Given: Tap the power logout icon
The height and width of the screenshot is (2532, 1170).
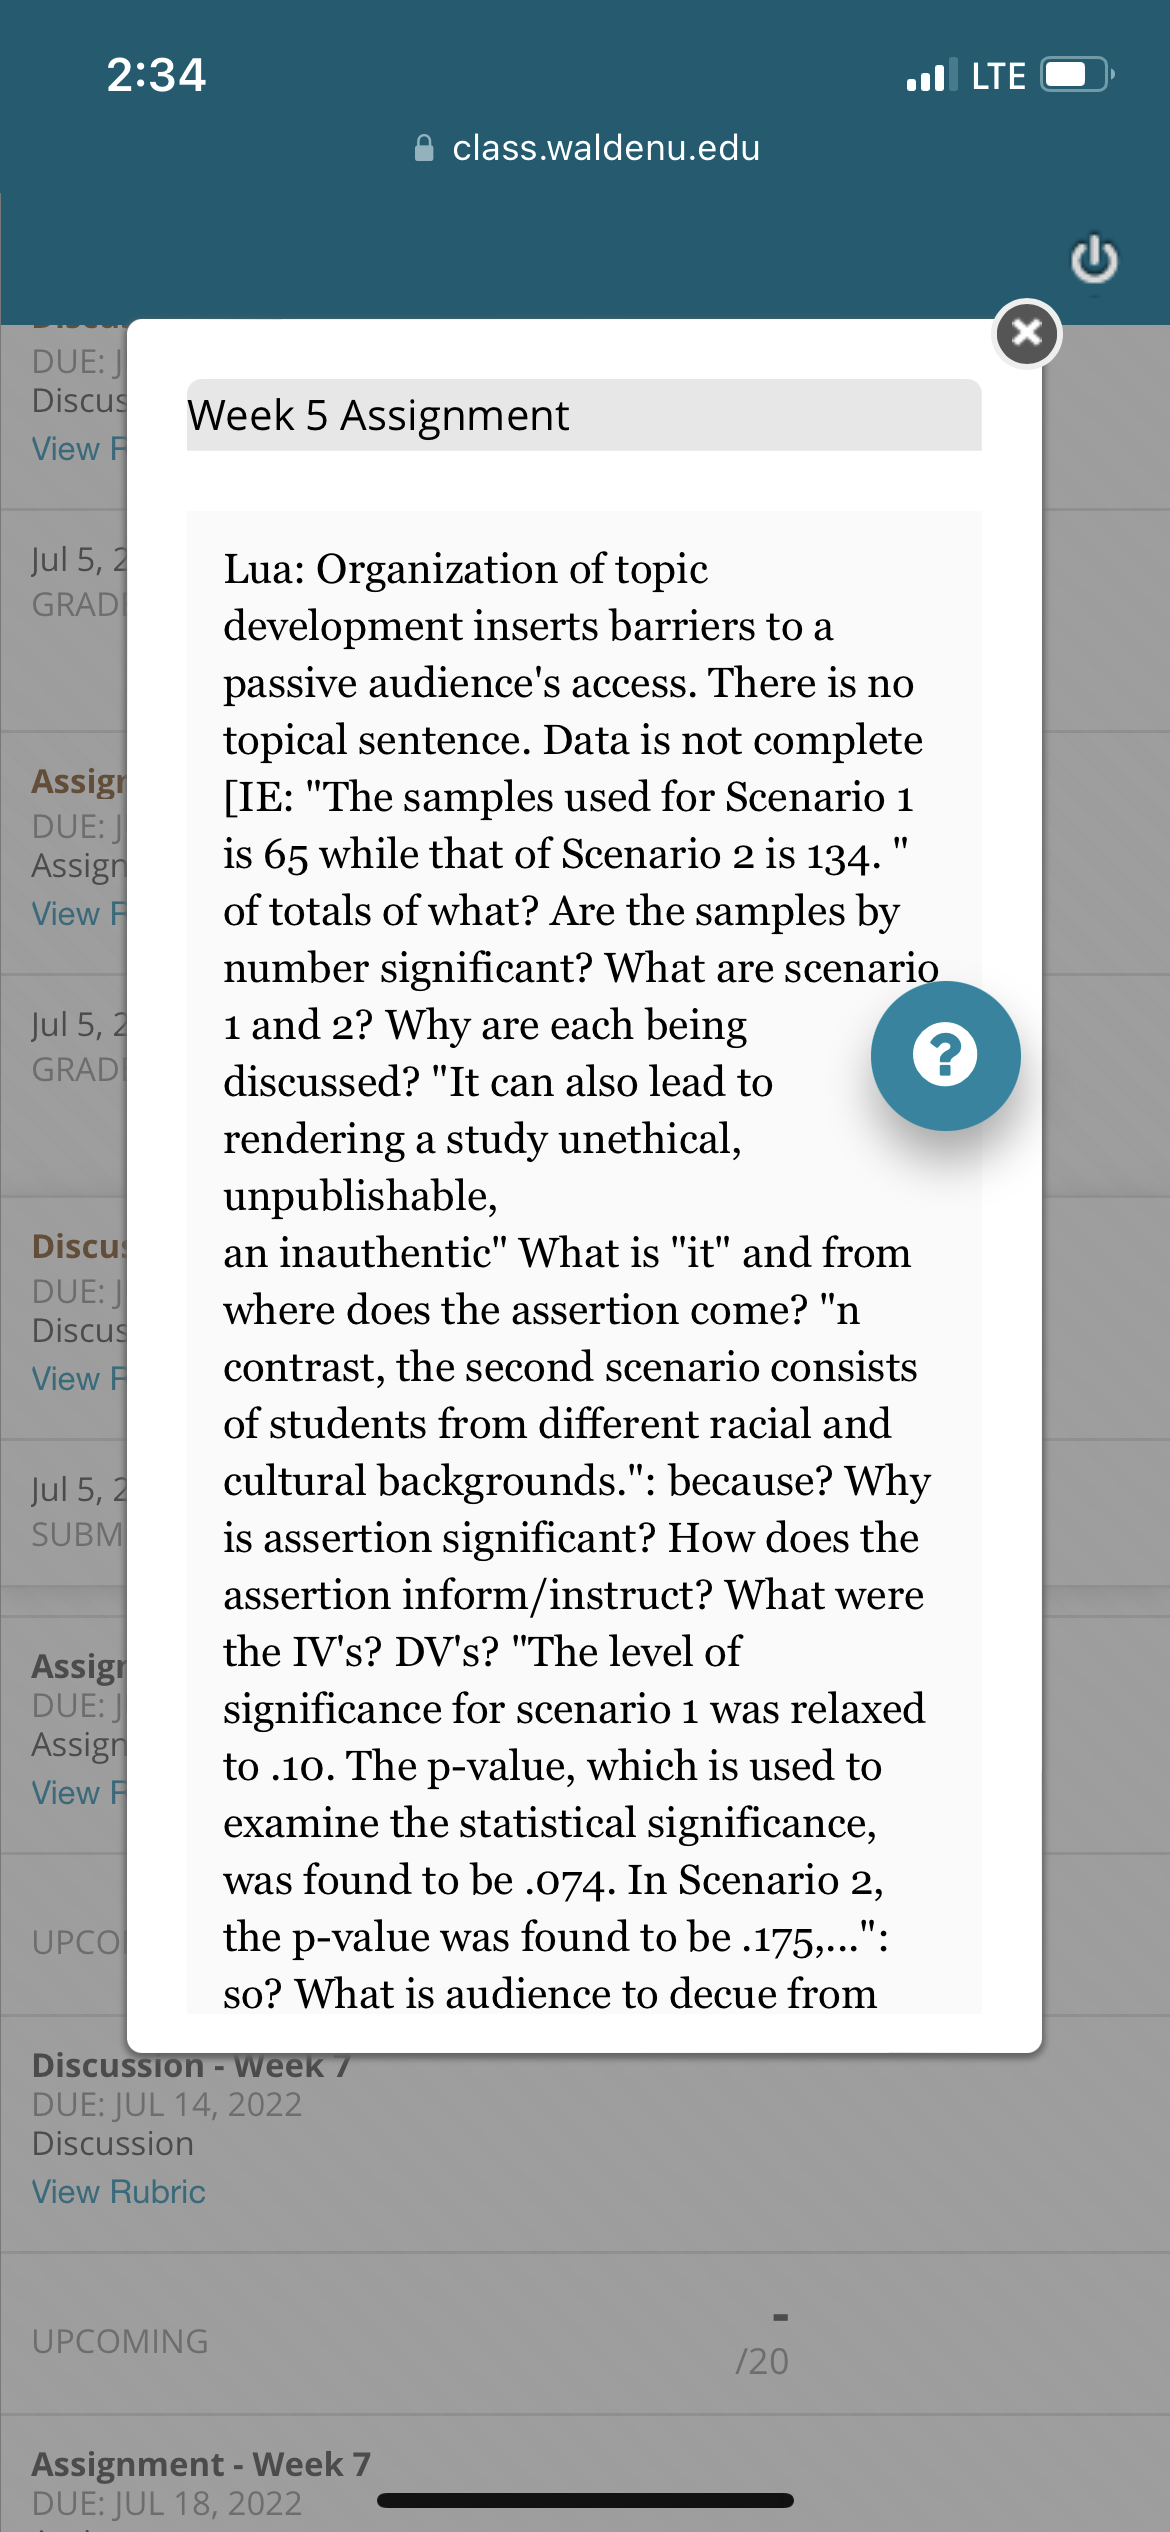Looking at the screenshot, I should click(x=1094, y=259).
